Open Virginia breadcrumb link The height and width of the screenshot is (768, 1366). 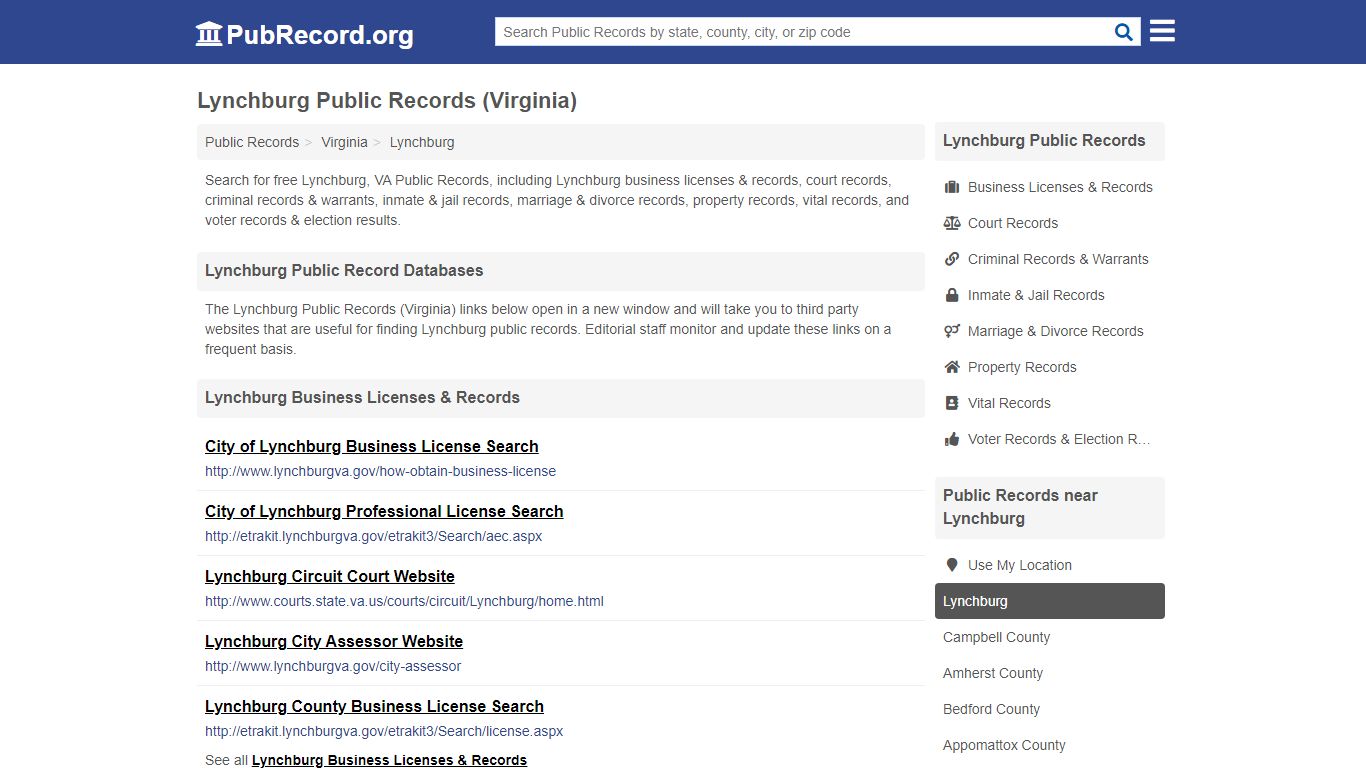[x=344, y=142]
